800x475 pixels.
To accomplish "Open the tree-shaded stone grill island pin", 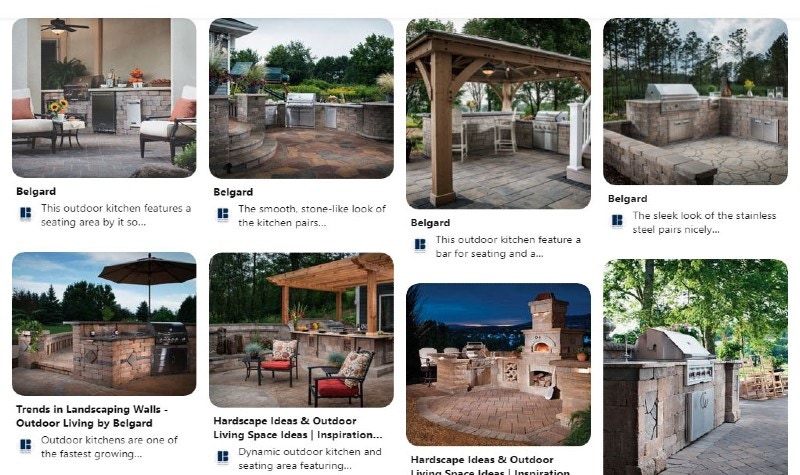I will (x=695, y=367).
